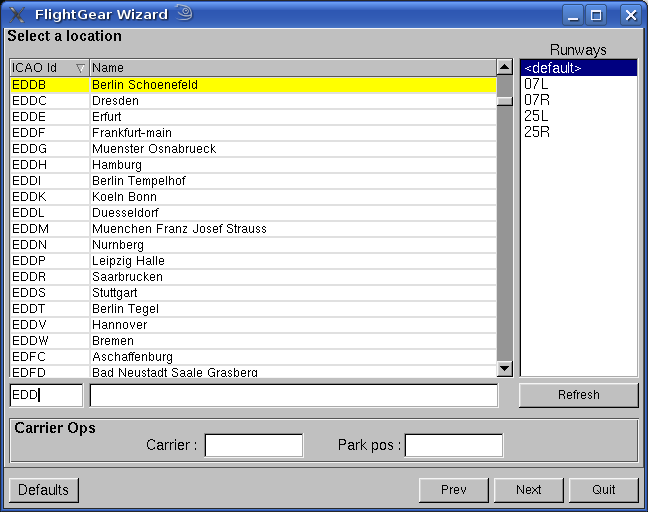The height and width of the screenshot is (512, 648).
Task: Maximize the FlightGear Wizard window
Action: (x=596, y=16)
